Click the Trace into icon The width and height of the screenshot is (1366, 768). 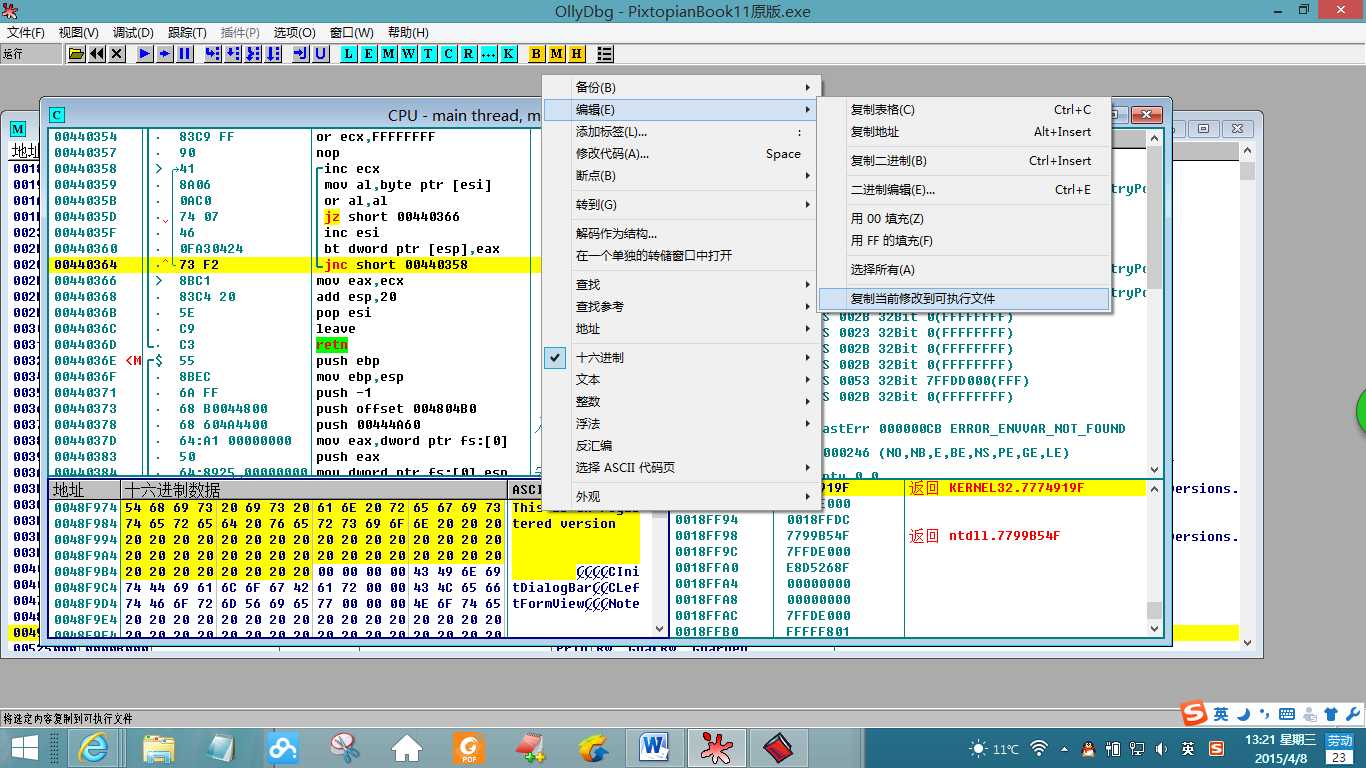[252, 54]
